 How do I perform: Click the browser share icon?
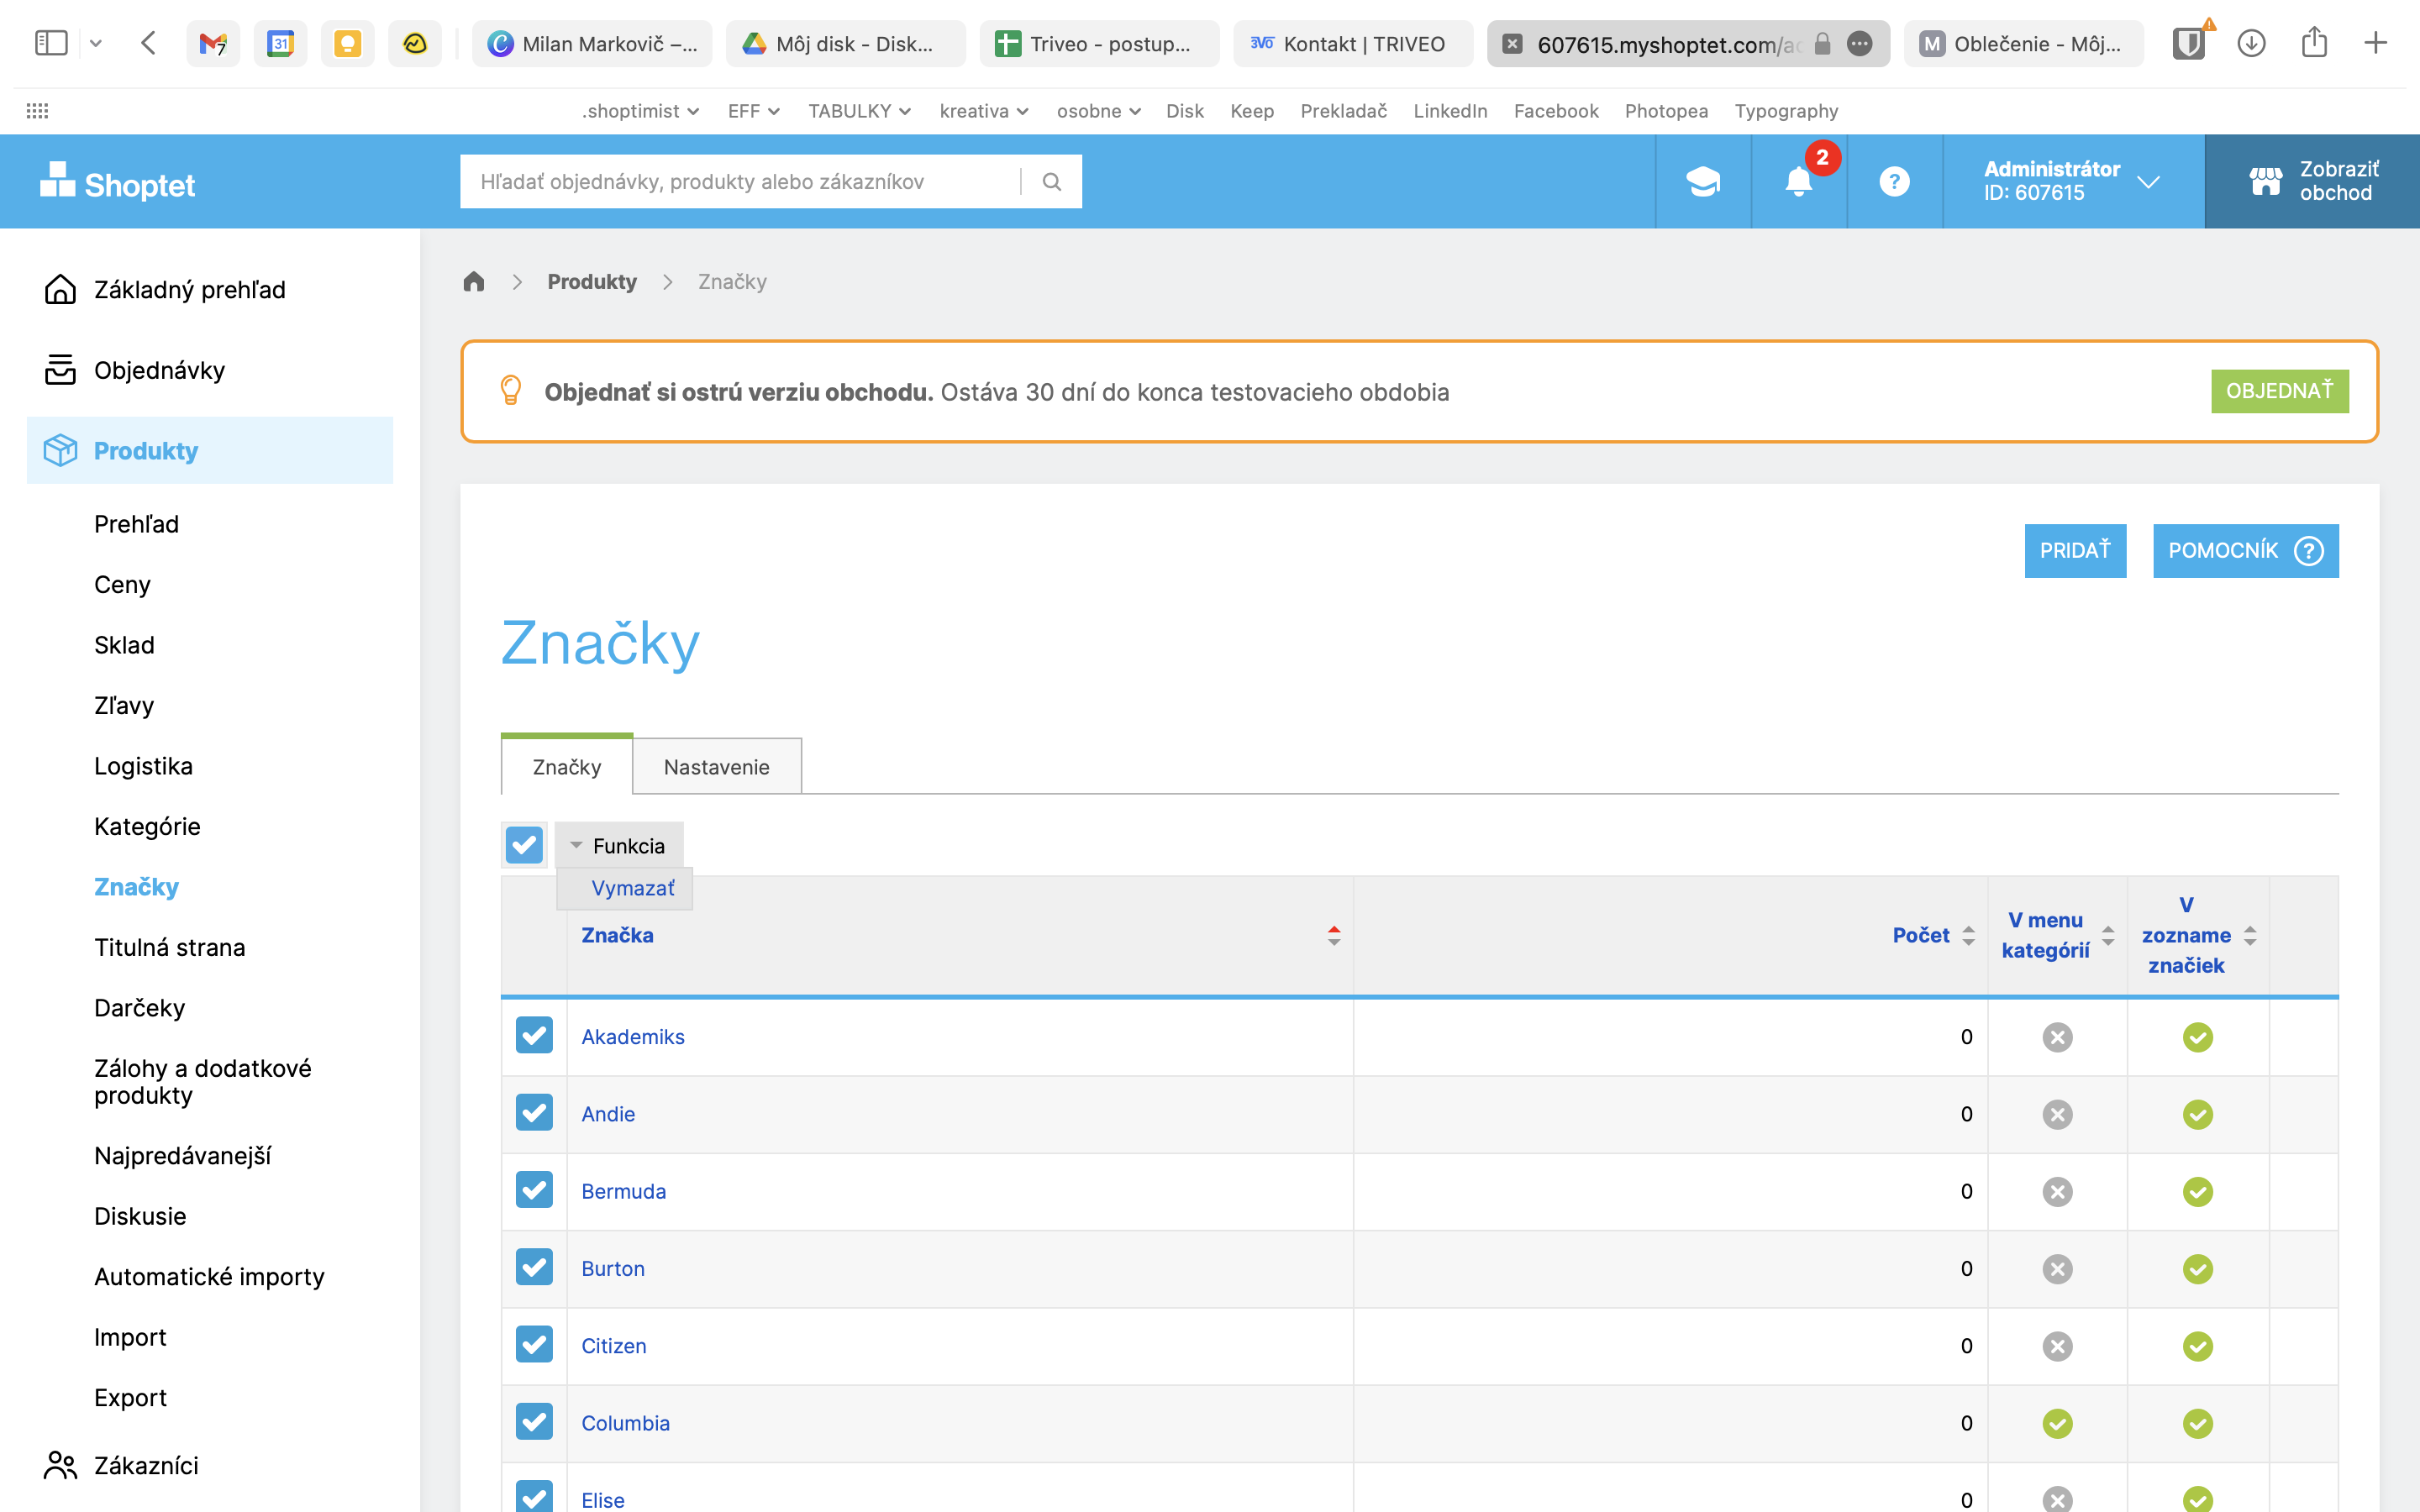point(2314,42)
